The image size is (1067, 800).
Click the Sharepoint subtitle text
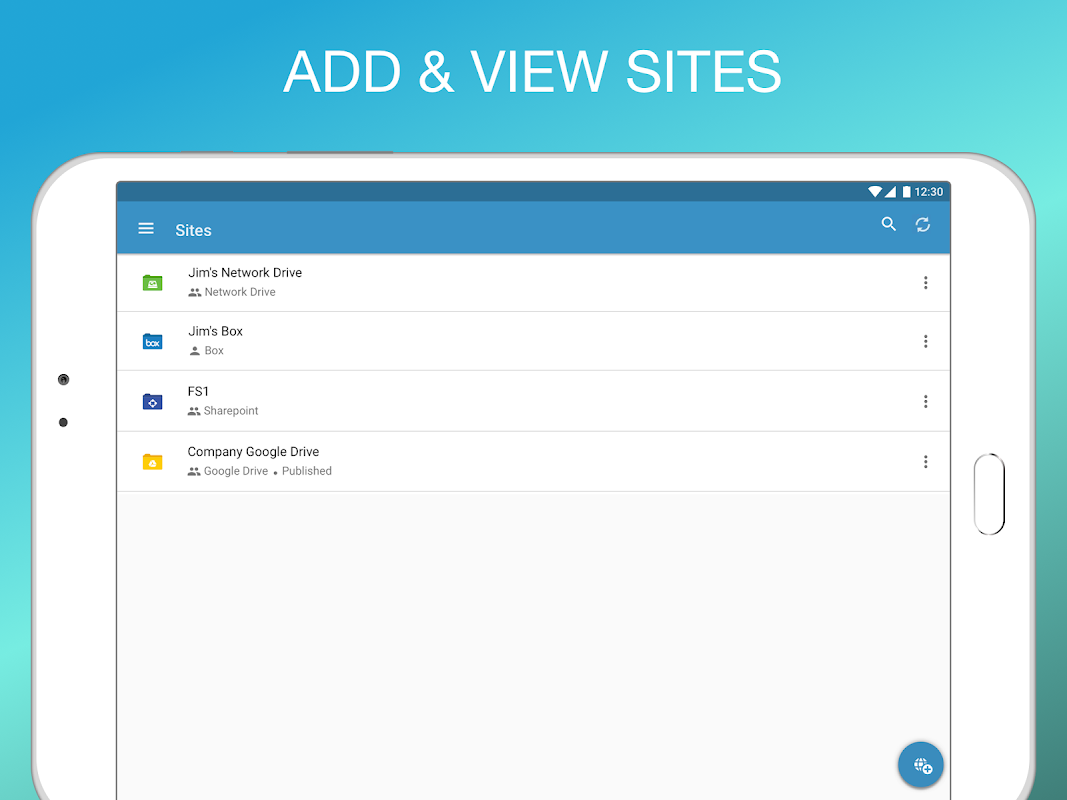coord(231,411)
